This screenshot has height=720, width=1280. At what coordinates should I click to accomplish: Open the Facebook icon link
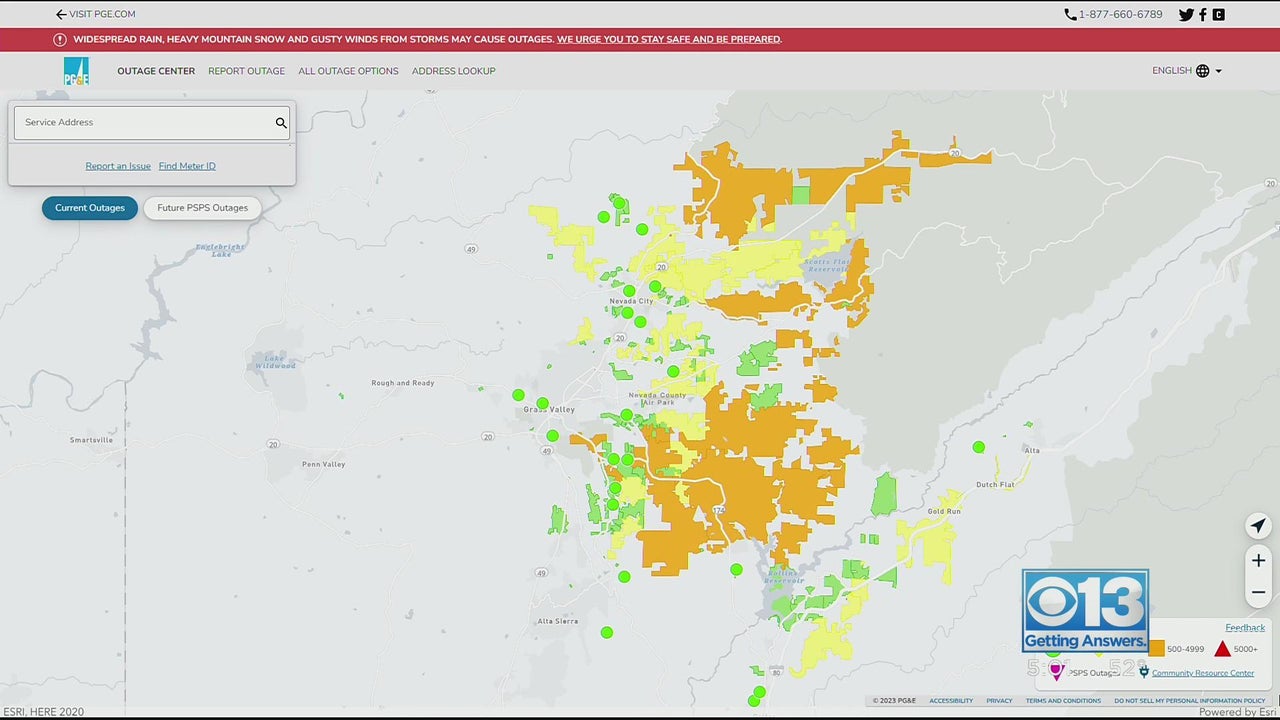1203,15
